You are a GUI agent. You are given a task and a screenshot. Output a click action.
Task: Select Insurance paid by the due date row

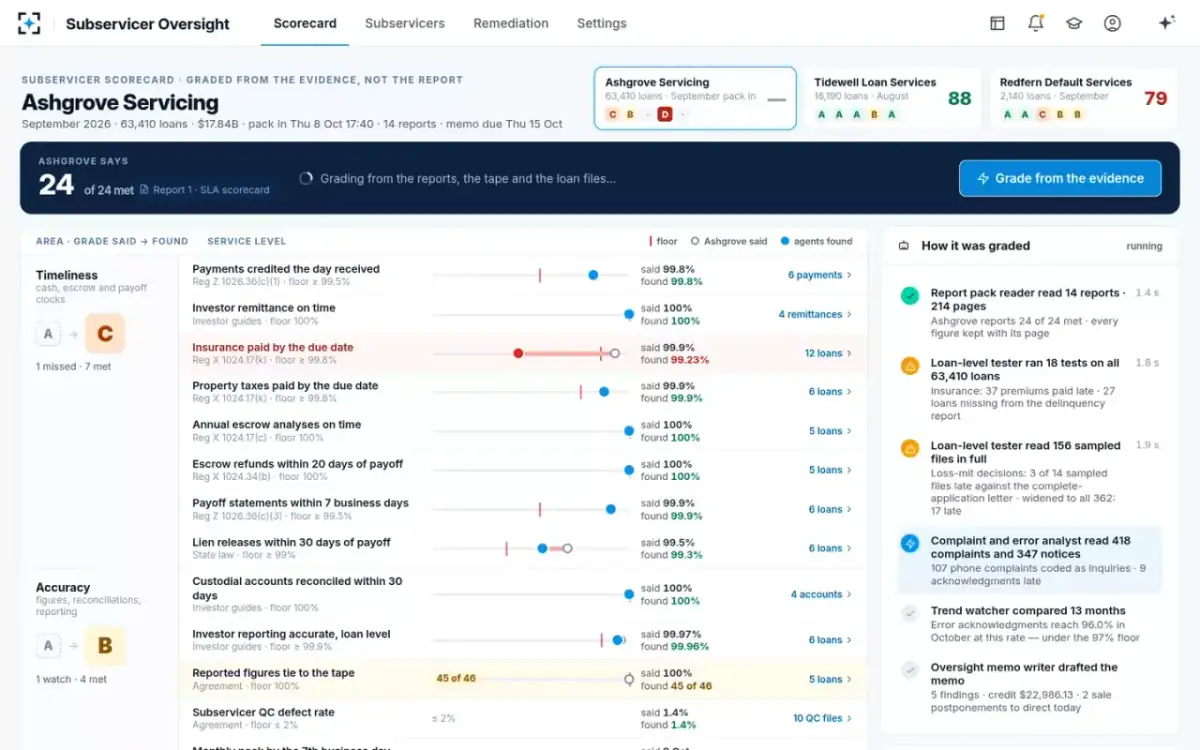tap(523, 353)
